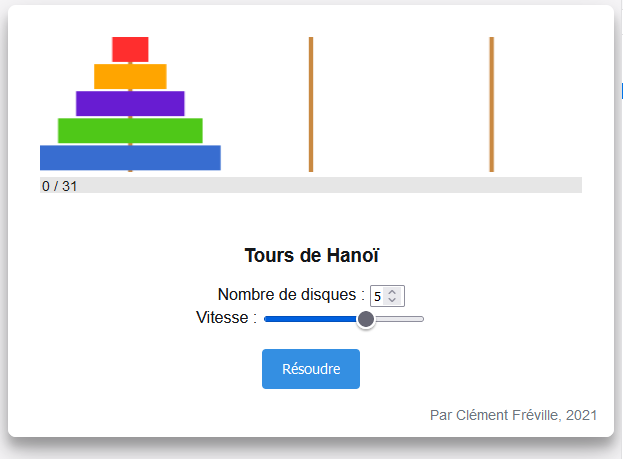Click the gray progress bar
The image size is (623, 459).
(x=311, y=185)
